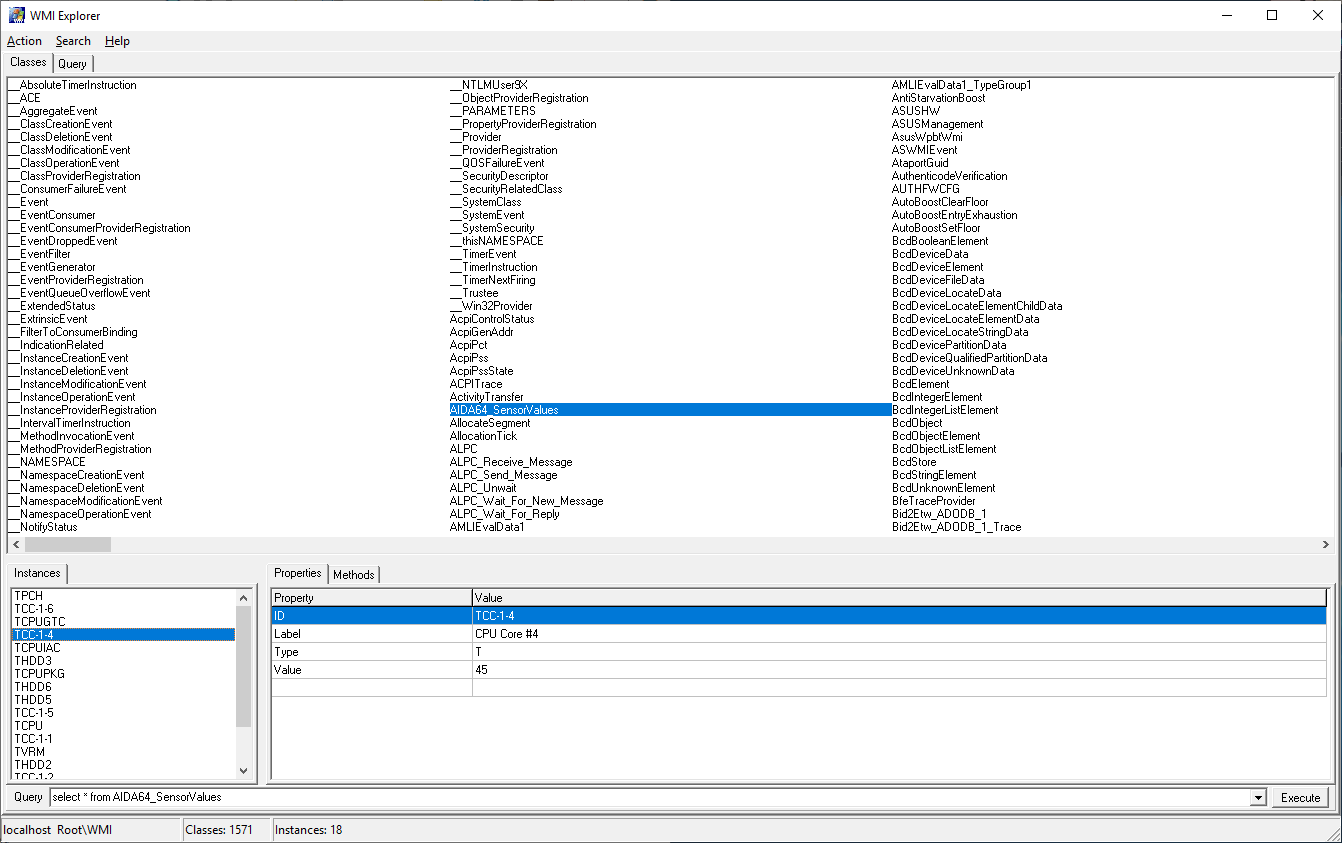Click the WMI Explorer title bar icon
Image resolution: width=1342 pixels, height=843 pixels.
17,15
